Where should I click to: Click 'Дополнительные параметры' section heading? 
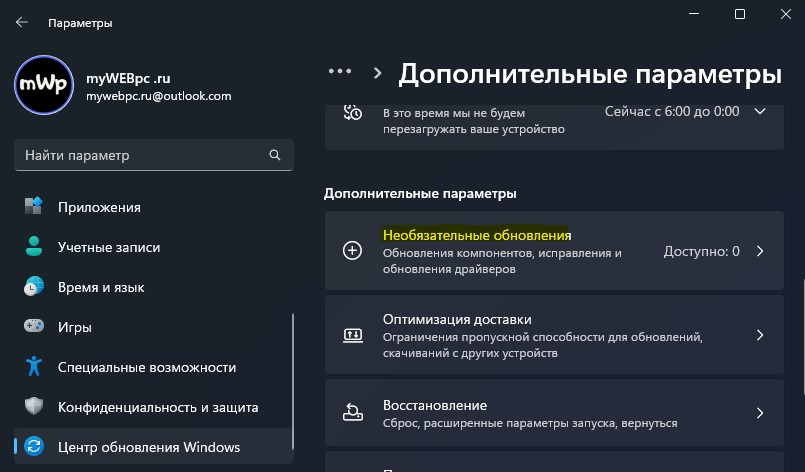420,194
